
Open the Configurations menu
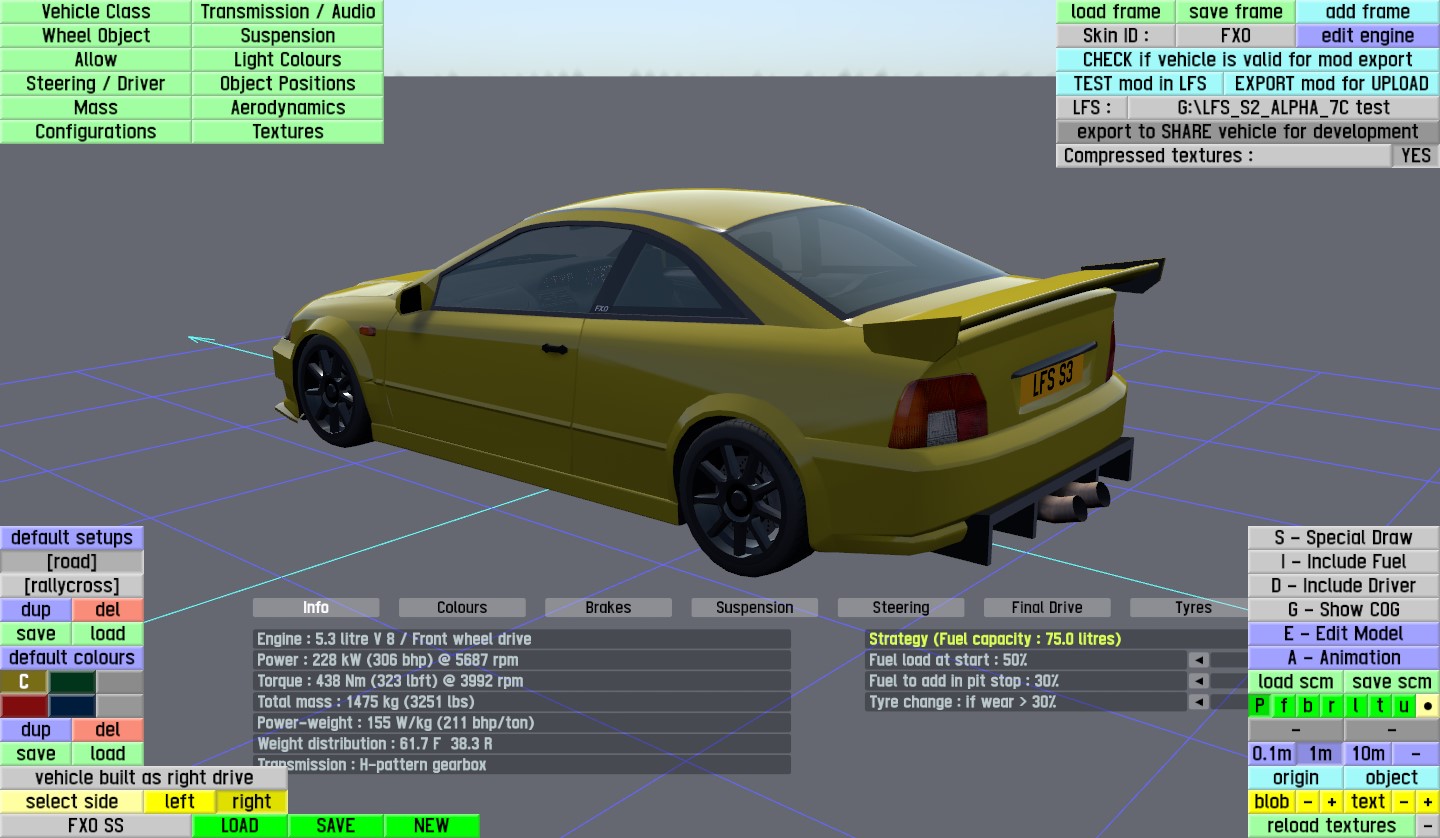pyautogui.click(x=96, y=132)
